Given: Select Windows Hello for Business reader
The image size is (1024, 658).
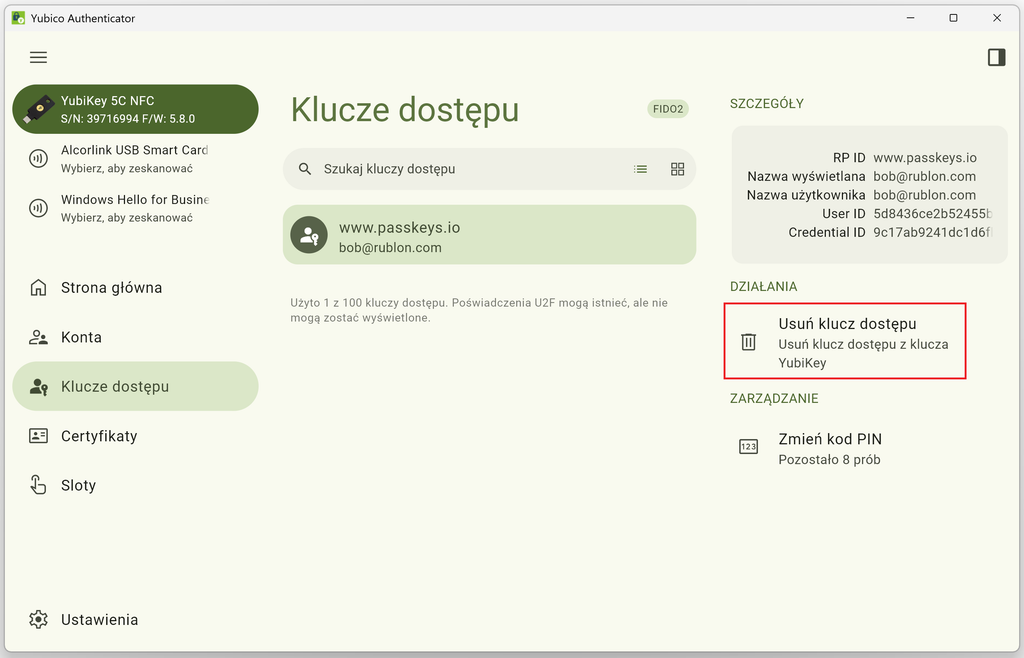Looking at the screenshot, I should coord(135,208).
